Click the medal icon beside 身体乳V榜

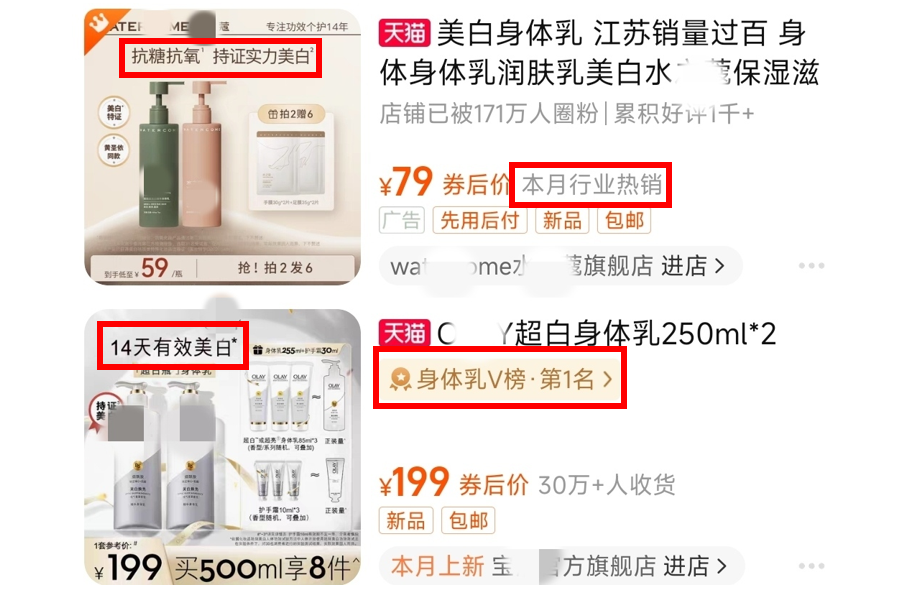400,380
